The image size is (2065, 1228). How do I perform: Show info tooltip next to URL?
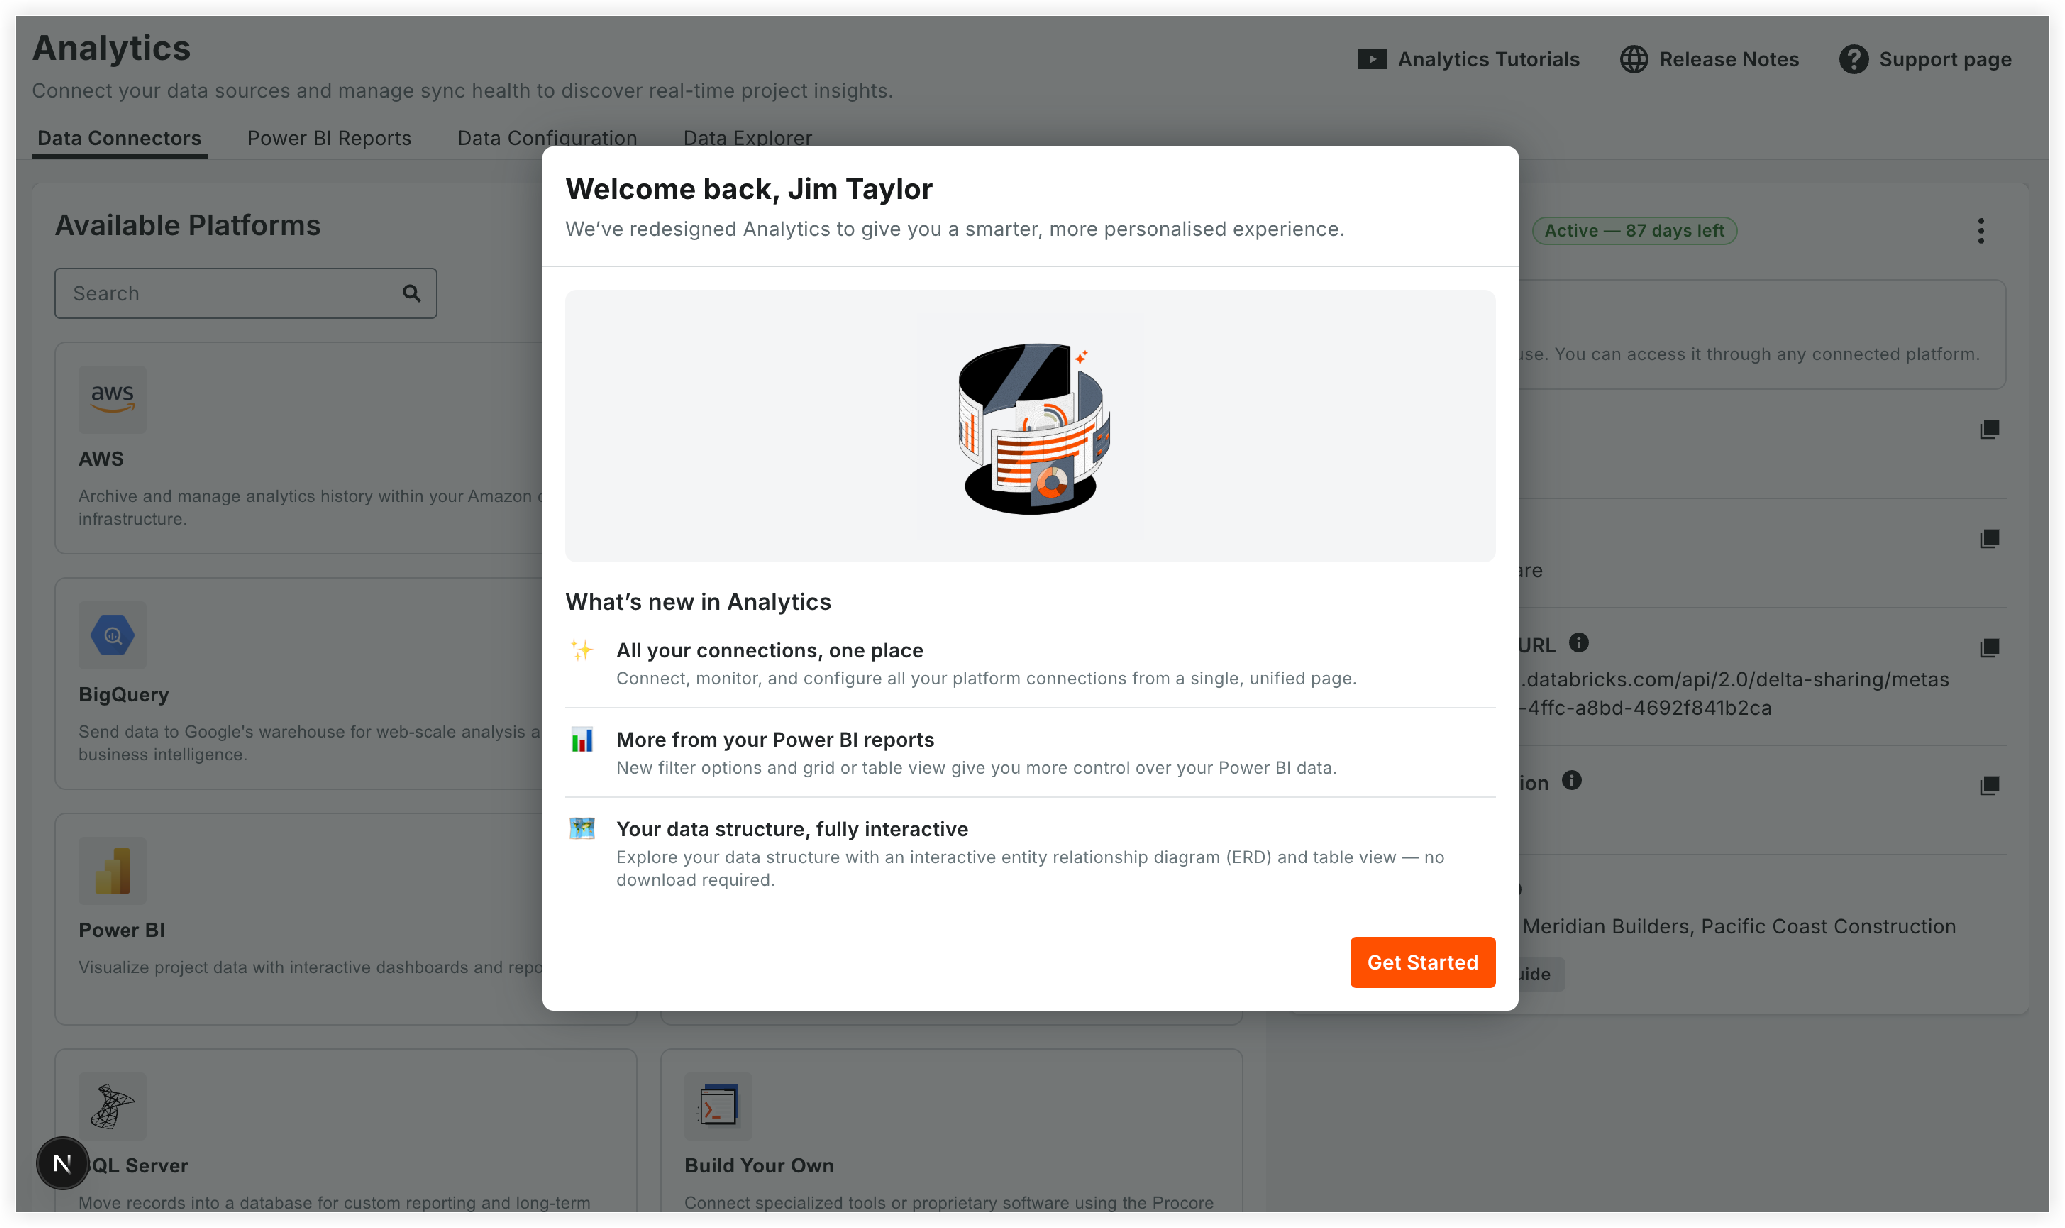click(1579, 643)
